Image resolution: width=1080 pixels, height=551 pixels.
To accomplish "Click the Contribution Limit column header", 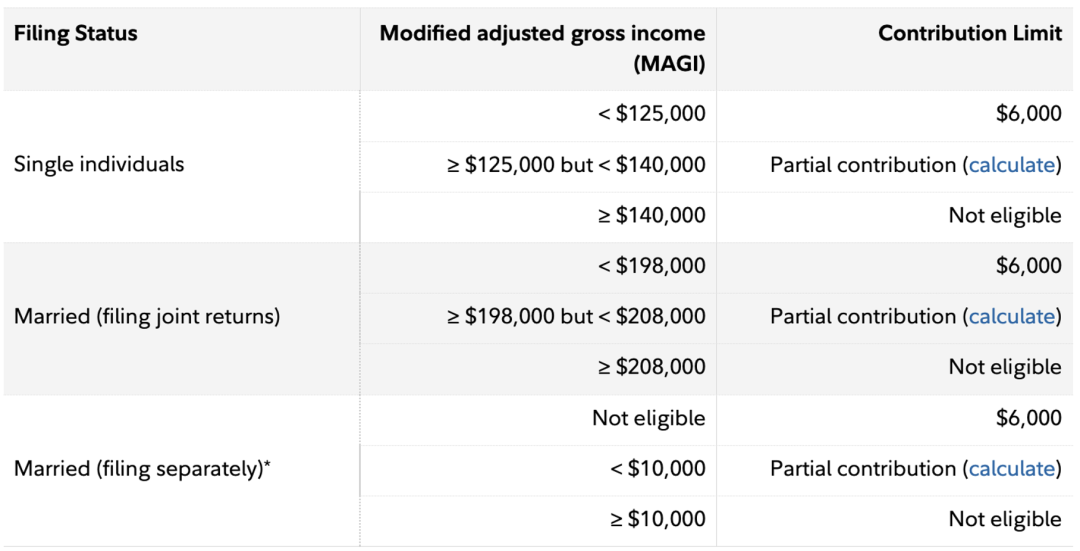I will 969,34.
